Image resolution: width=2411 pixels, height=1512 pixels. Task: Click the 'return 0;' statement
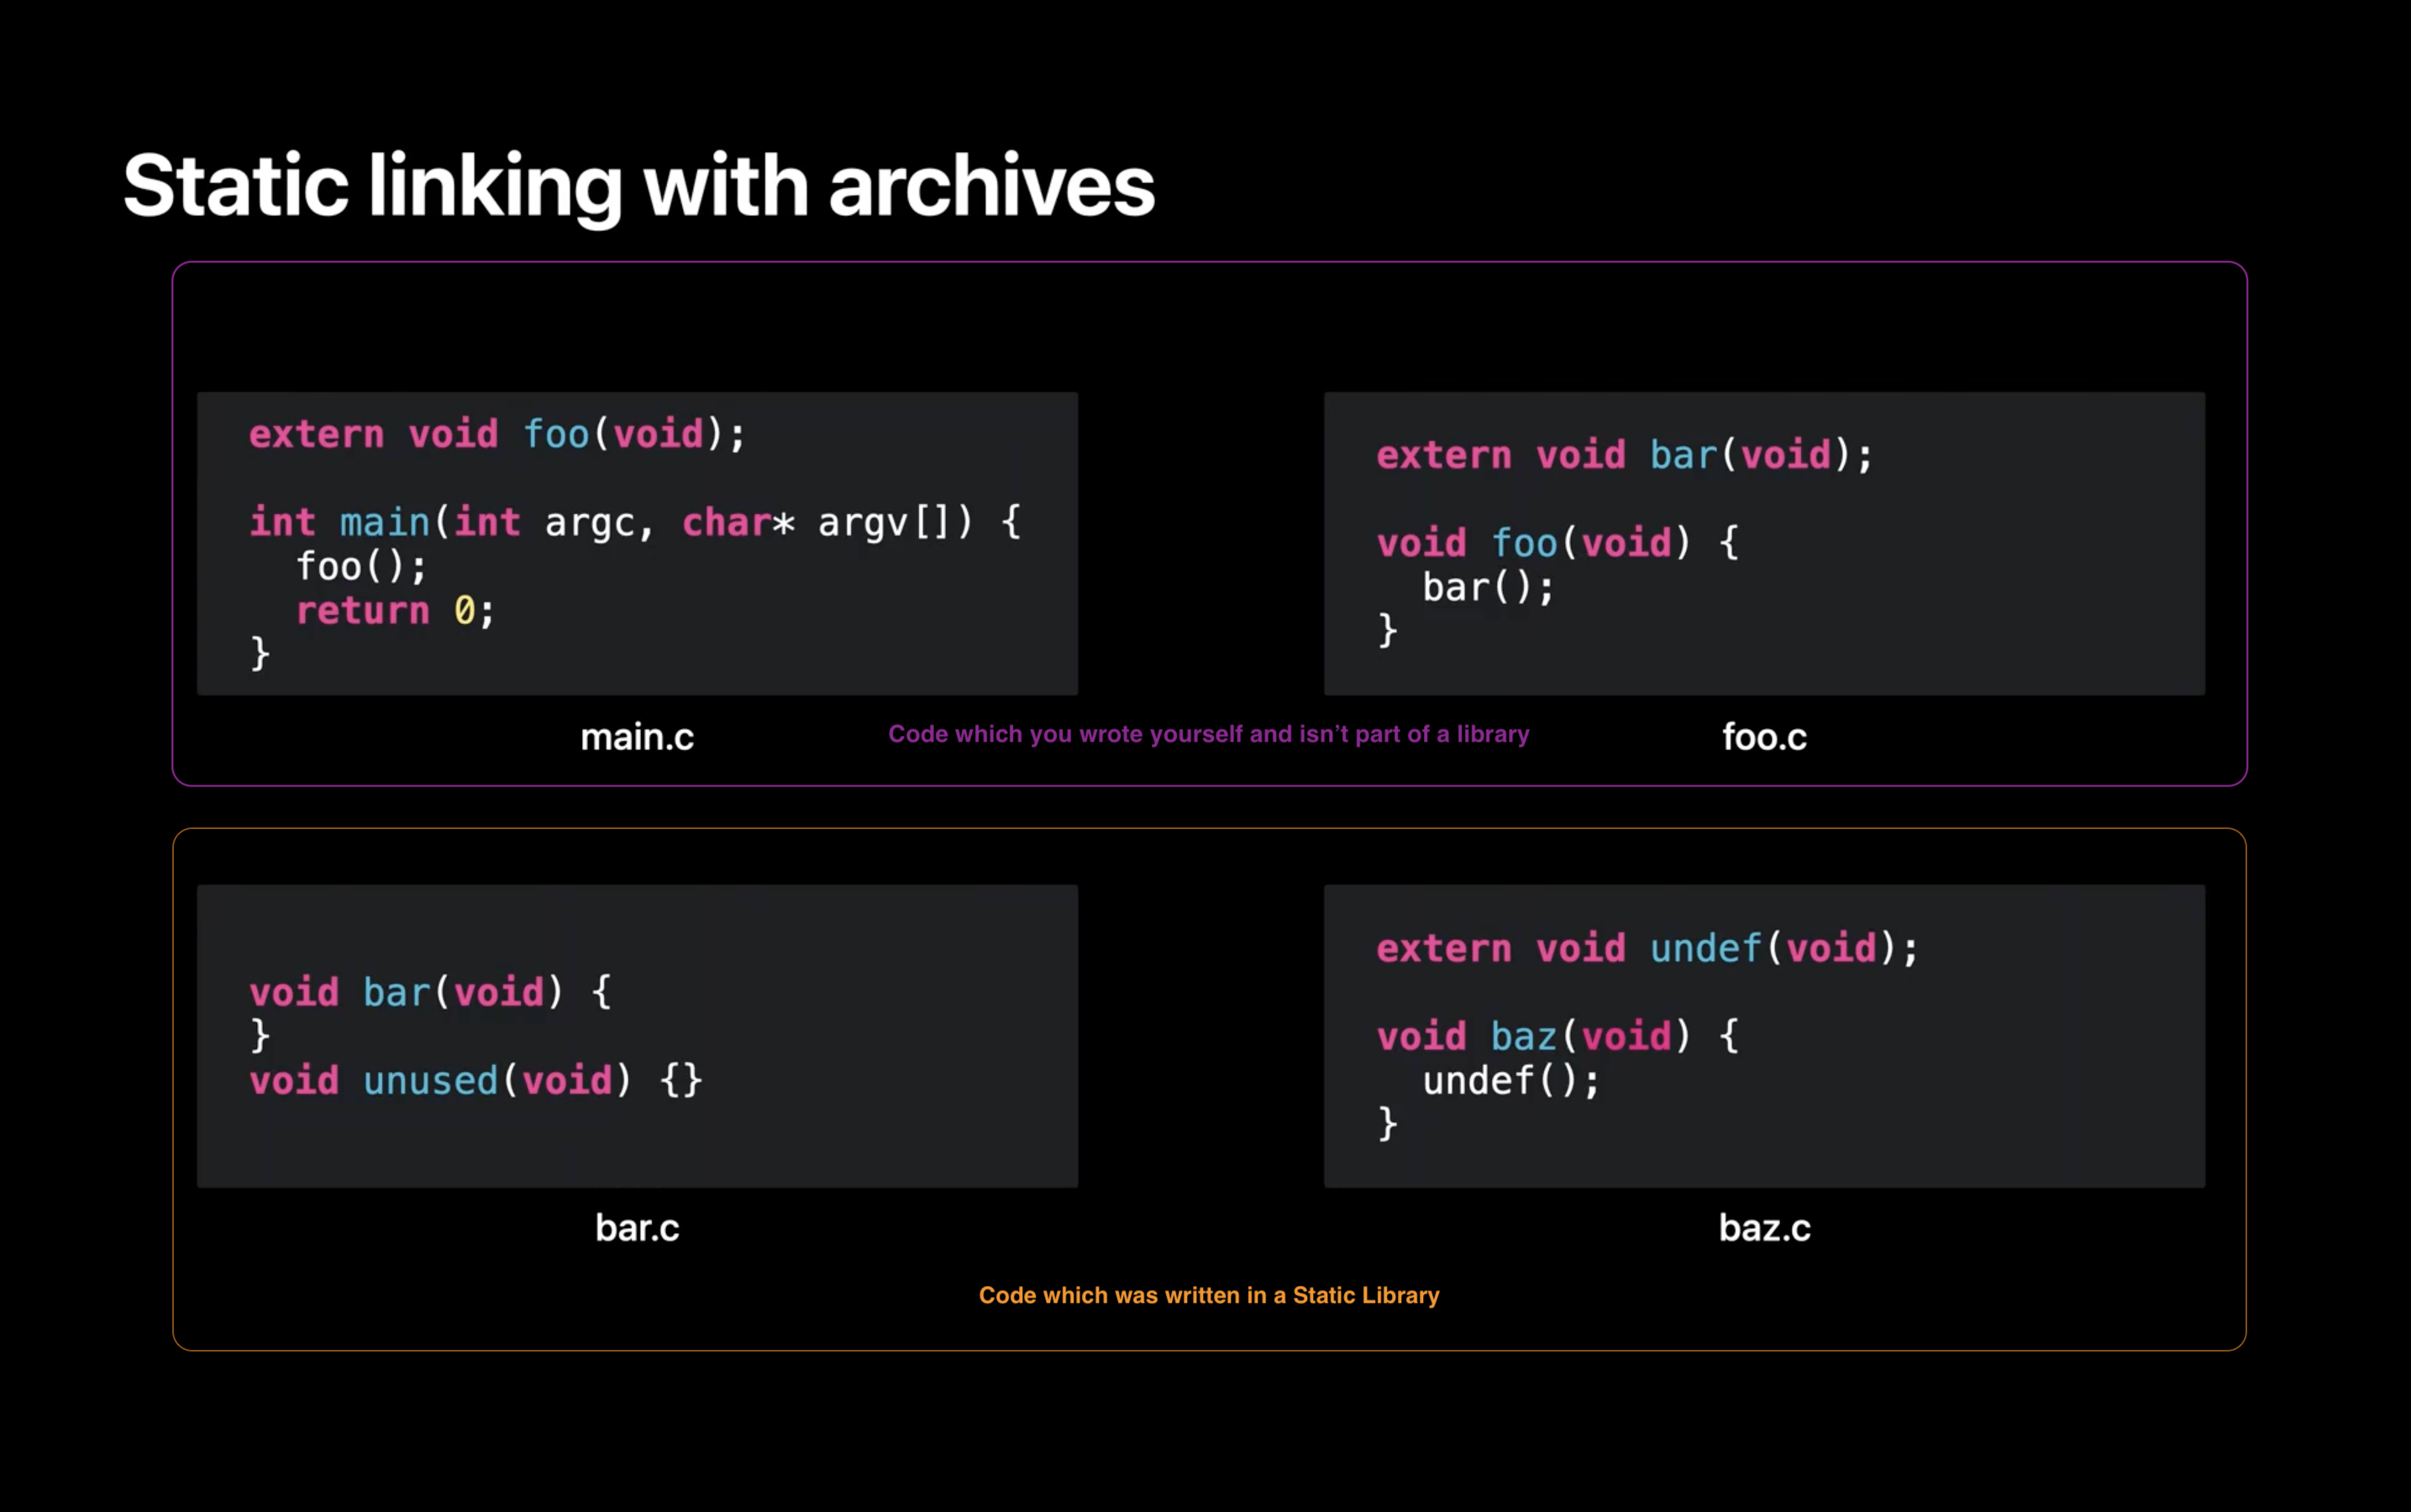tap(395, 610)
